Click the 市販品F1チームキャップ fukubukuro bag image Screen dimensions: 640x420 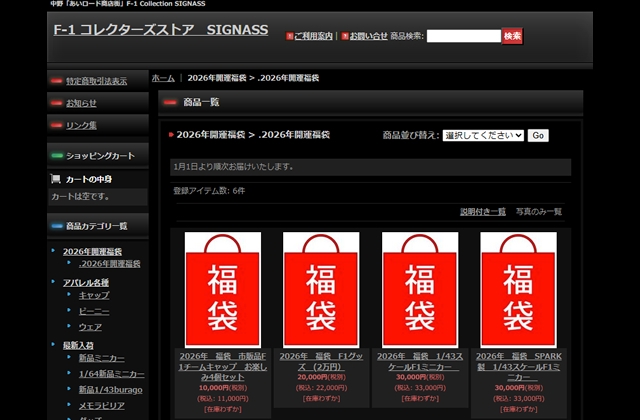click(x=222, y=289)
